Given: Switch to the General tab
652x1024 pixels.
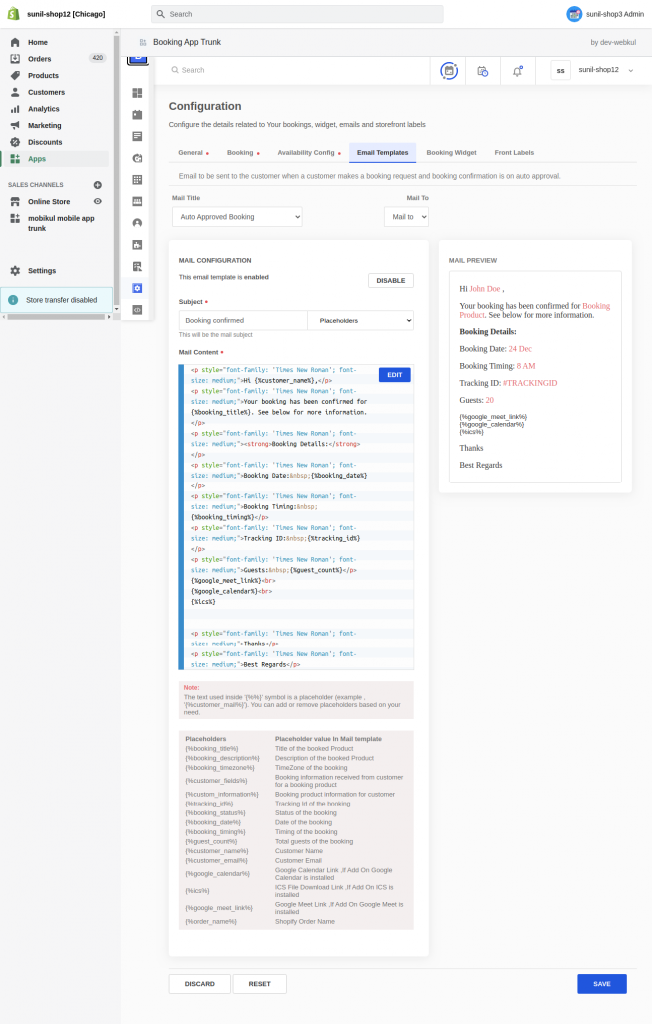Looking at the screenshot, I should [193, 153].
